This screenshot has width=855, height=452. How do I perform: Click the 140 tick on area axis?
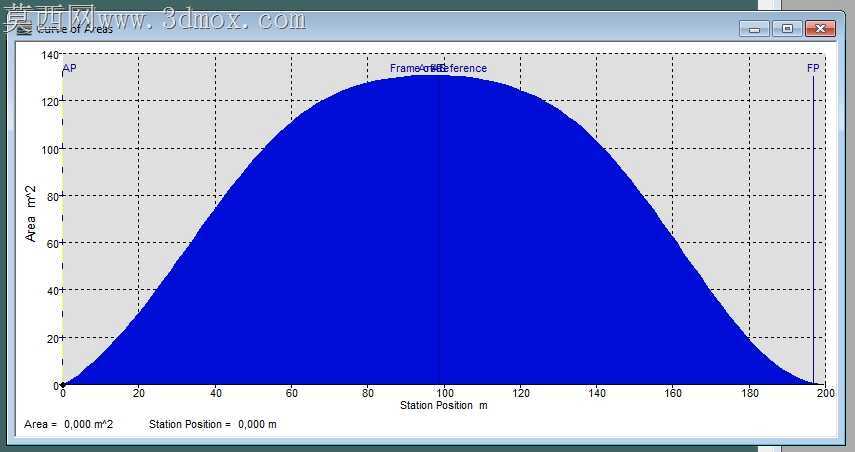click(x=50, y=55)
